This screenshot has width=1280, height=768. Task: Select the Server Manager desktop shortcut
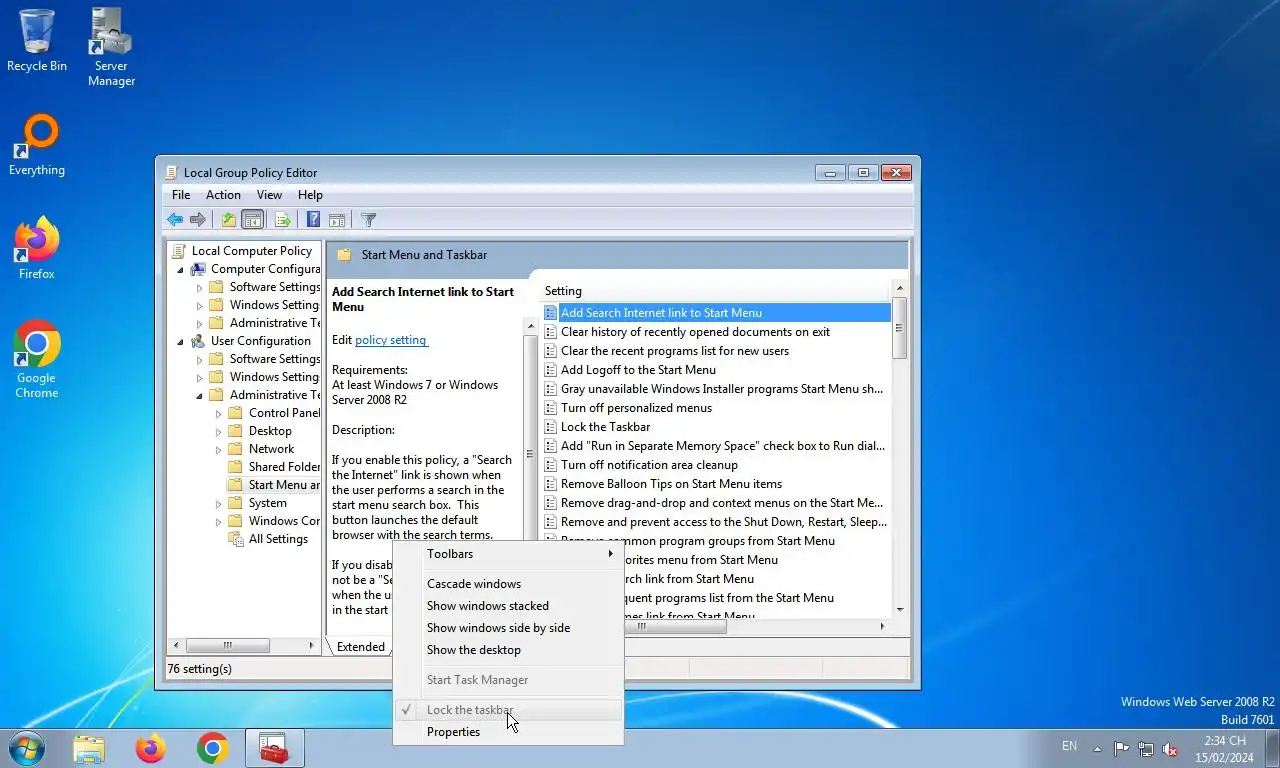point(111,47)
